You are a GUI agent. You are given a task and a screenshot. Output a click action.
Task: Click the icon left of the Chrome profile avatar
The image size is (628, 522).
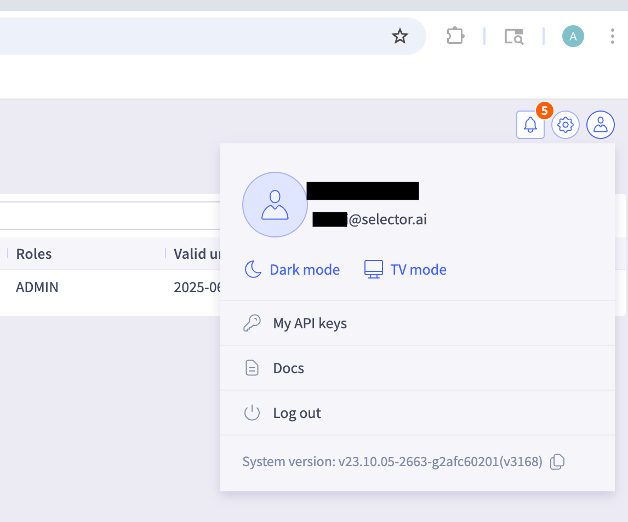pyautogui.click(x=514, y=36)
